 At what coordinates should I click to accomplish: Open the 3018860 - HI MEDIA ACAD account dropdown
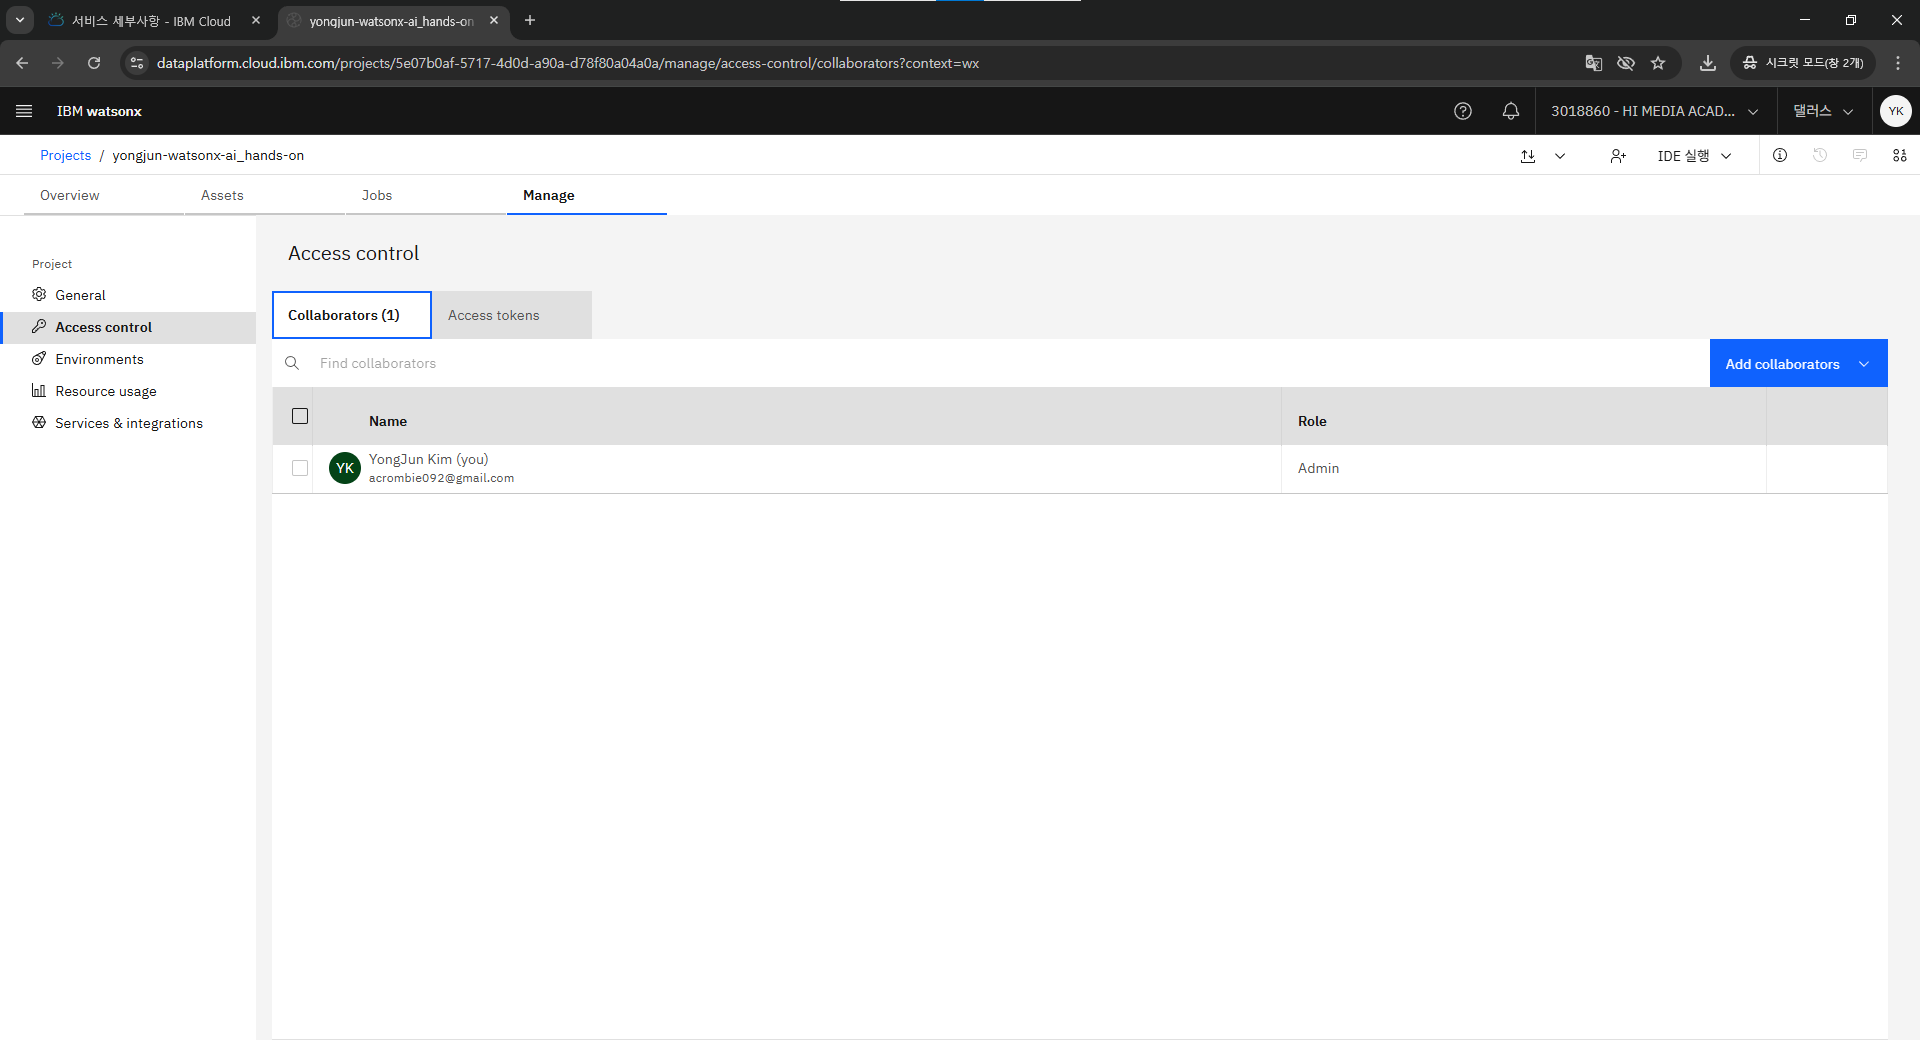click(1655, 111)
